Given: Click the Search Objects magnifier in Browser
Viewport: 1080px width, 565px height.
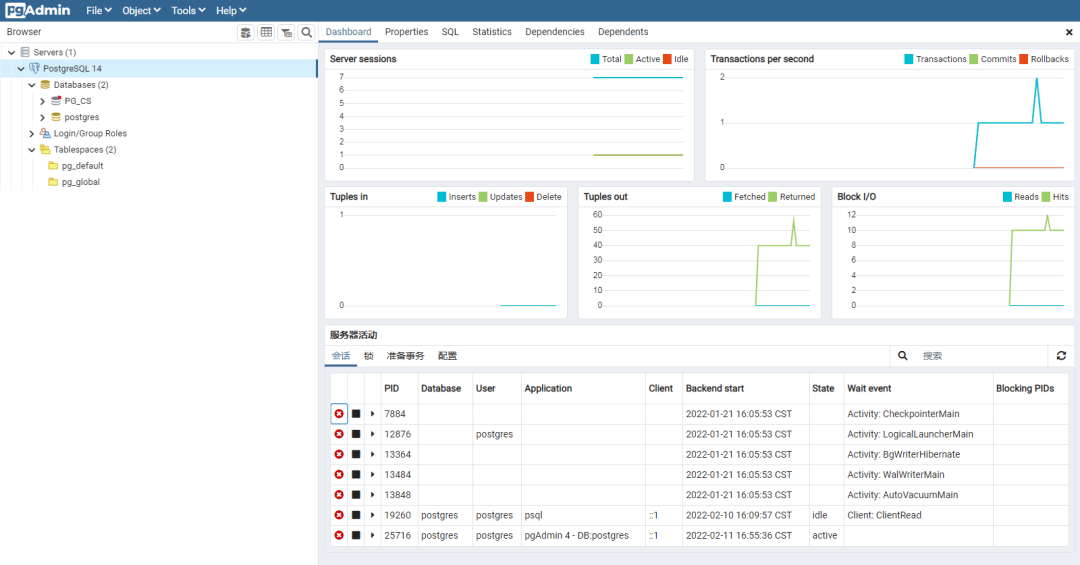Looking at the screenshot, I should tap(307, 32).
